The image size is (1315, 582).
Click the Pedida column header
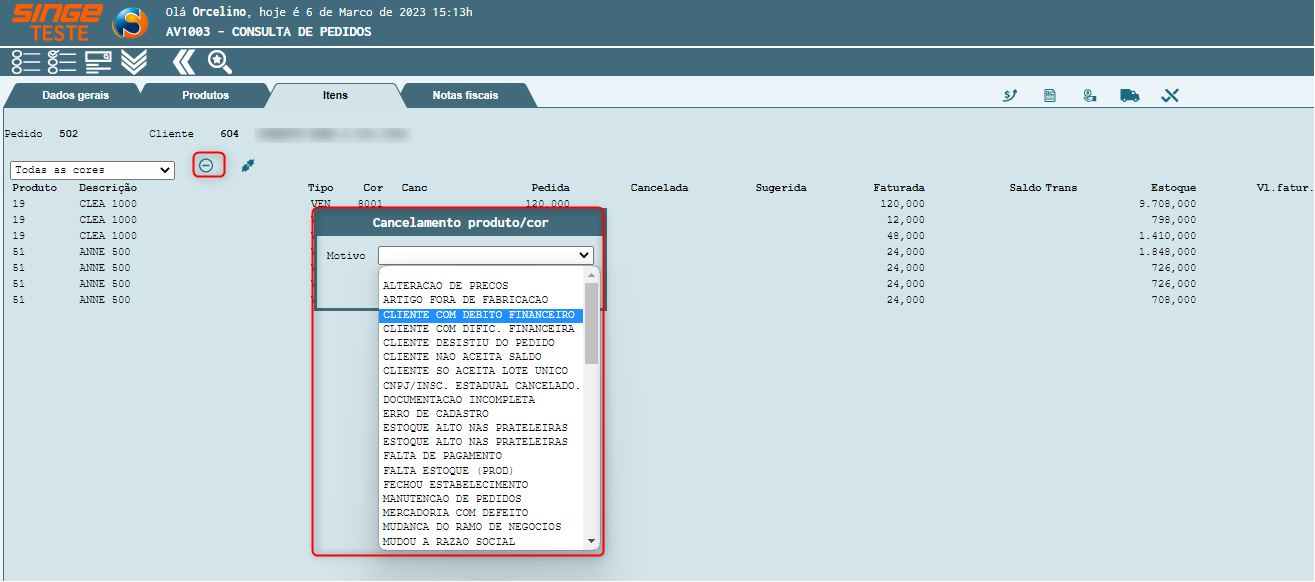click(x=551, y=188)
